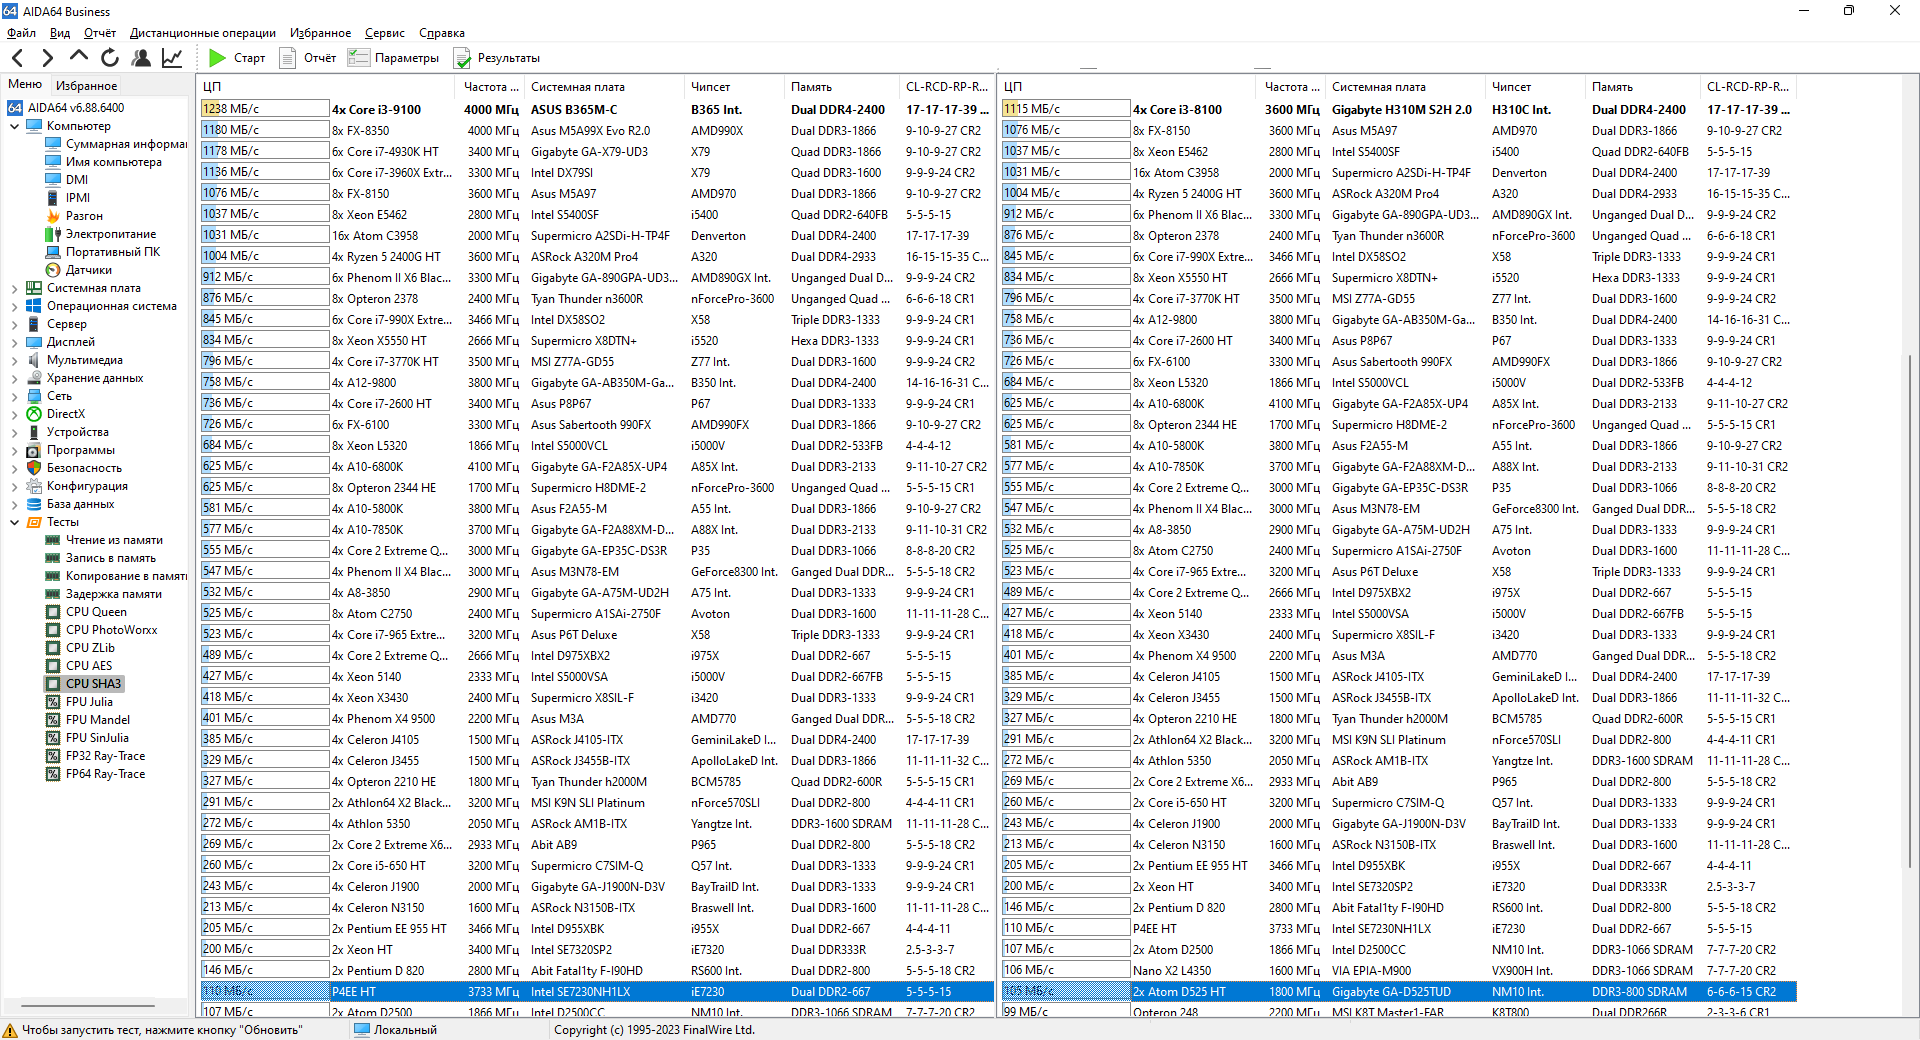The image size is (1920, 1040).
Task: Go back with the left arrow toolbar icon
Action: [x=17, y=58]
